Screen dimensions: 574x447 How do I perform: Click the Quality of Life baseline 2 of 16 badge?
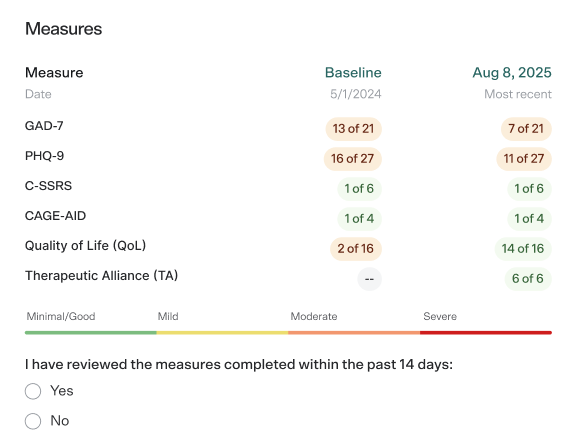[x=356, y=249]
